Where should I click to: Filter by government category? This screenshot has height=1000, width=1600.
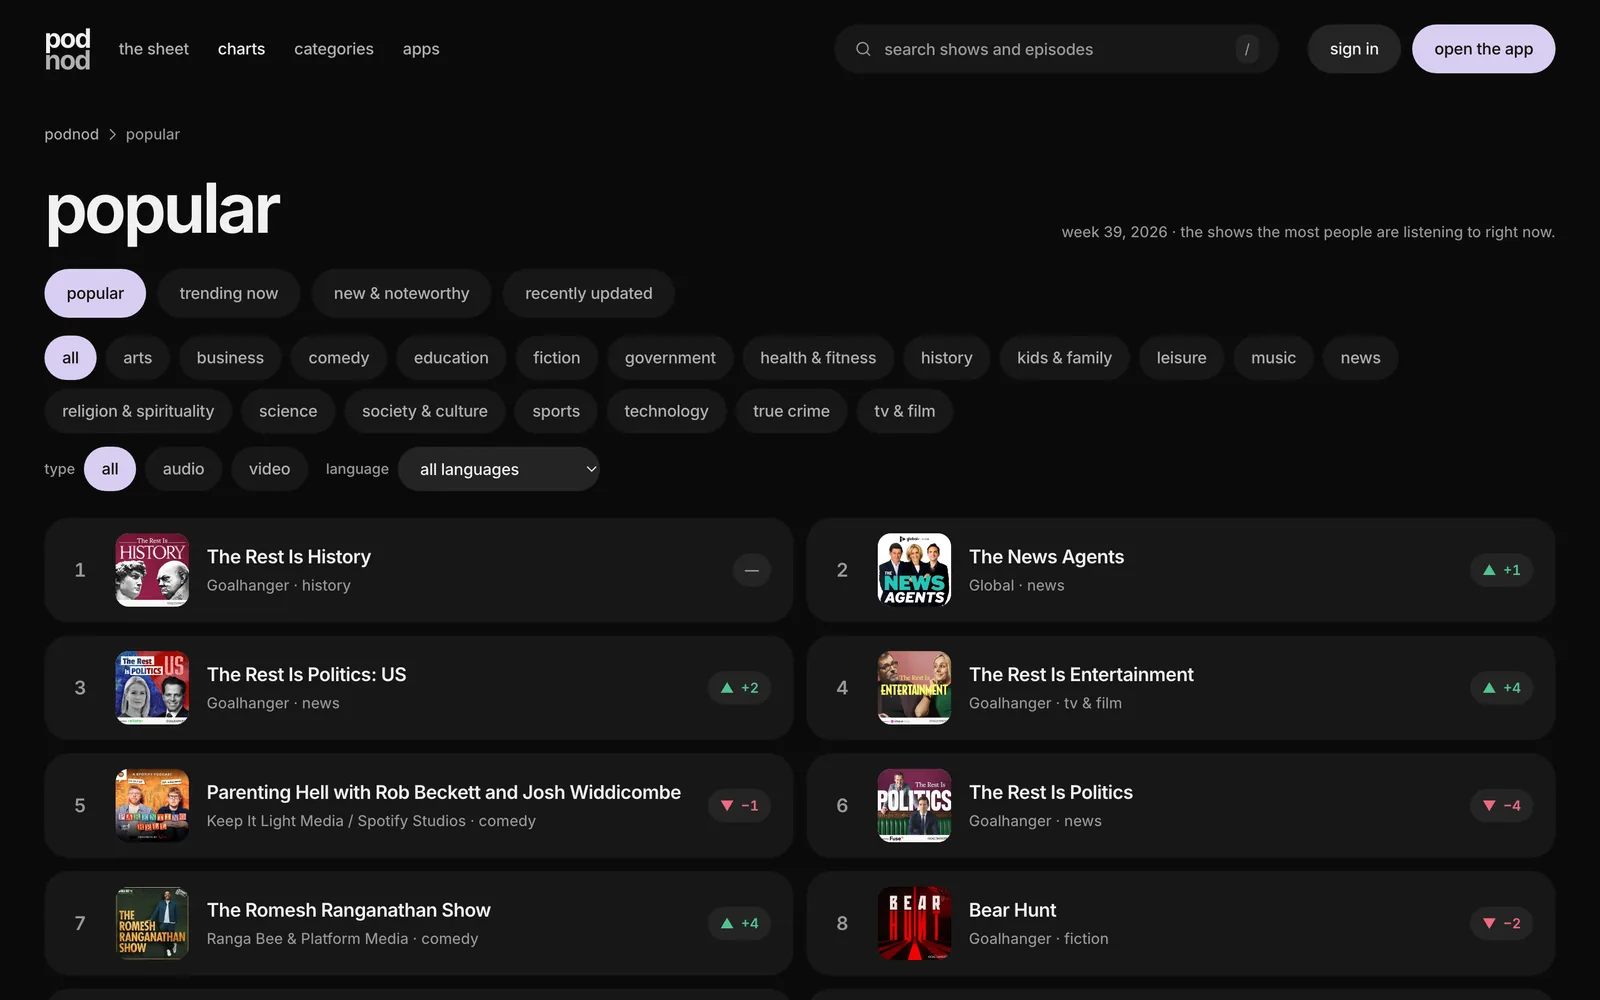point(670,358)
